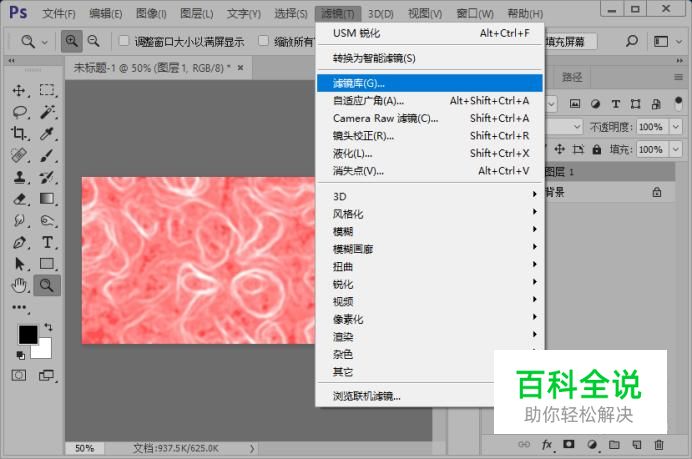This screenshot has width=692, height=459.
Task: Expand the 模糊 filter submenu
Action: pos(430,231)
